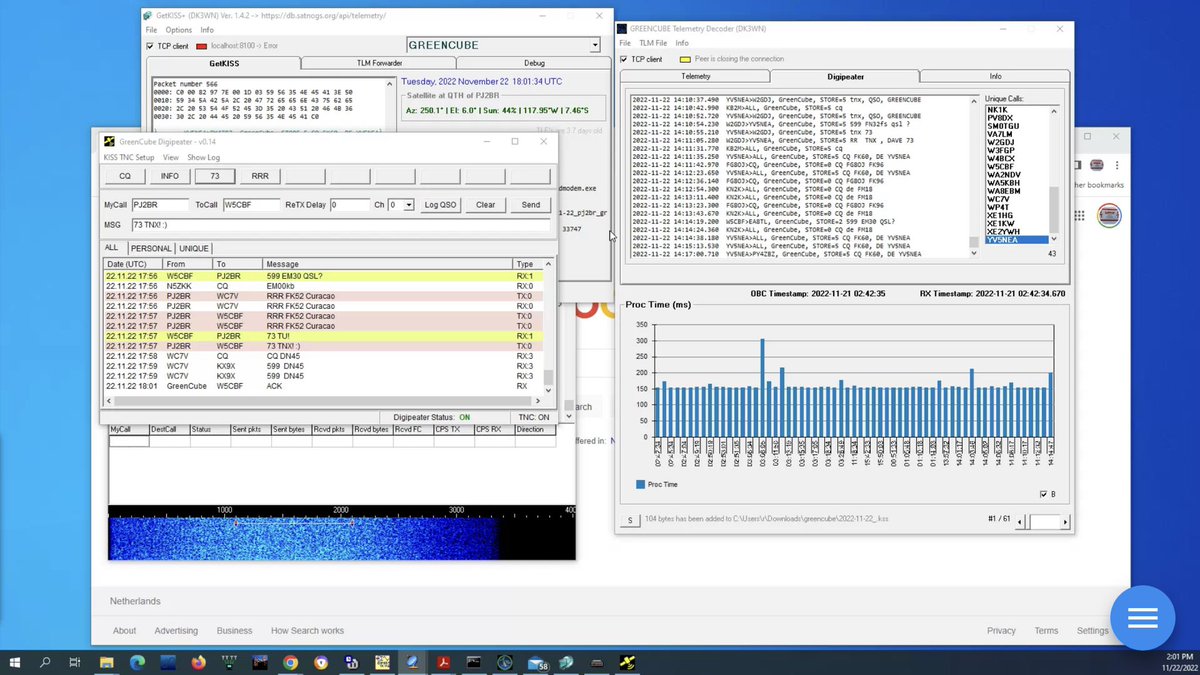This screenshot has height=675, width=1200.
Task: Click MyCall input field
Action: 161,204
